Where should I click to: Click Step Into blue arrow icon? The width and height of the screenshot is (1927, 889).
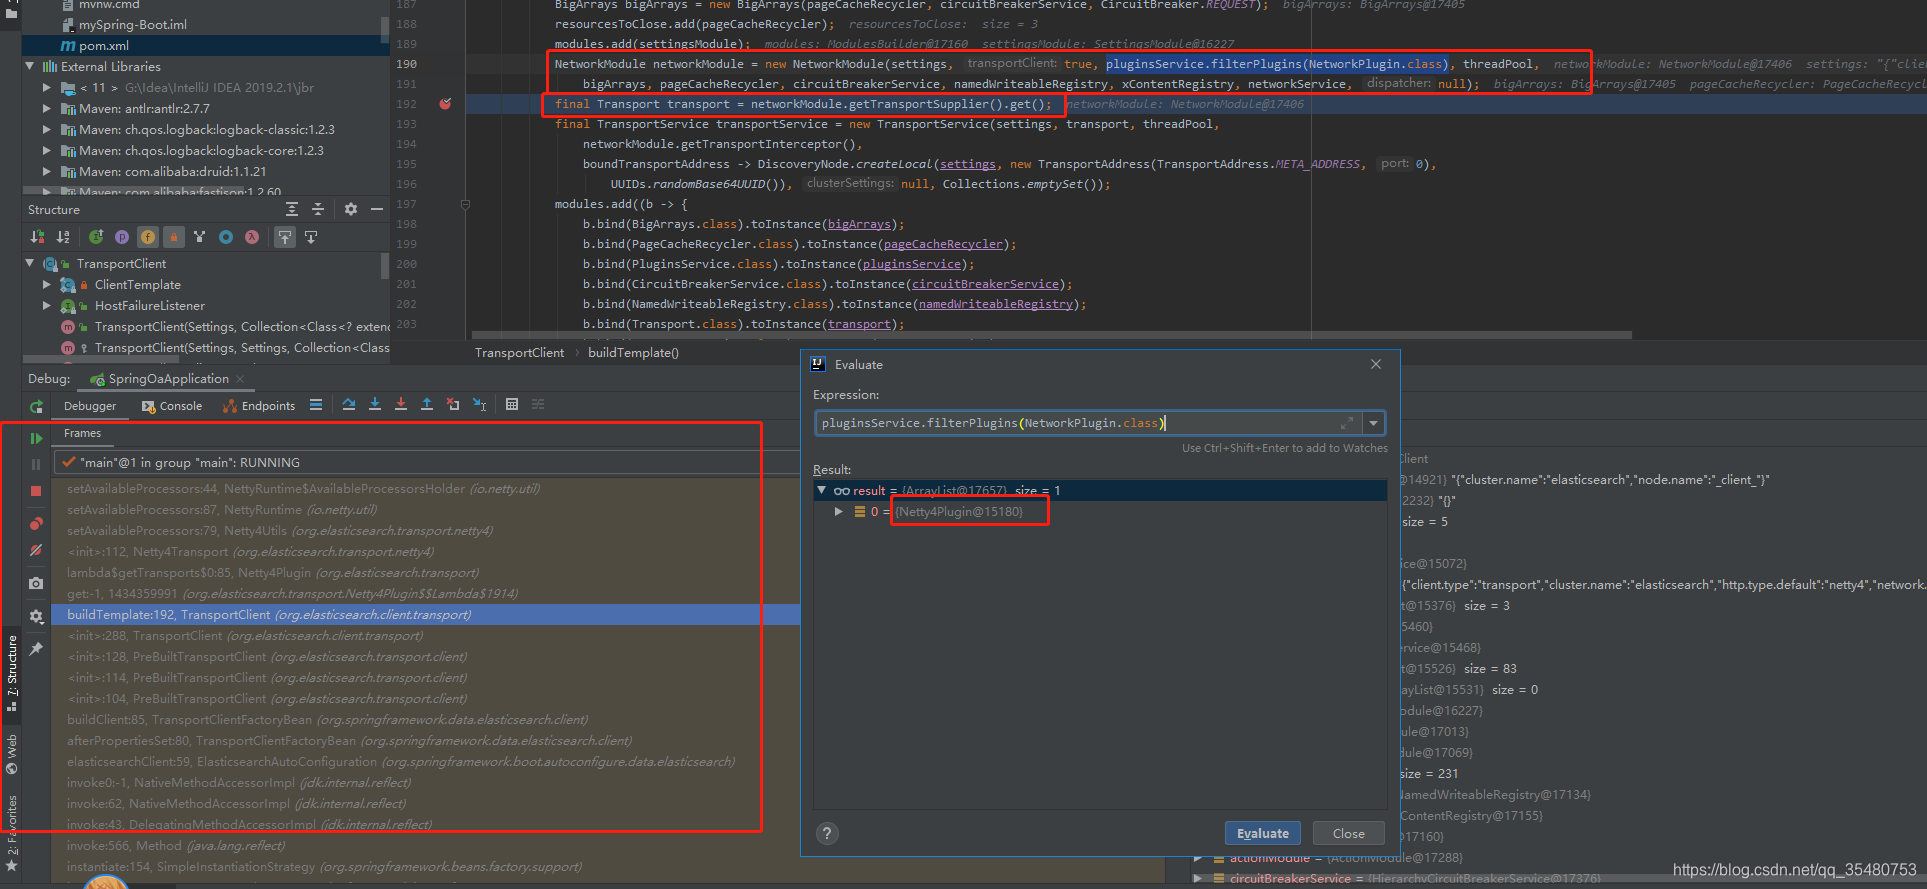click(x=375, y=405)
